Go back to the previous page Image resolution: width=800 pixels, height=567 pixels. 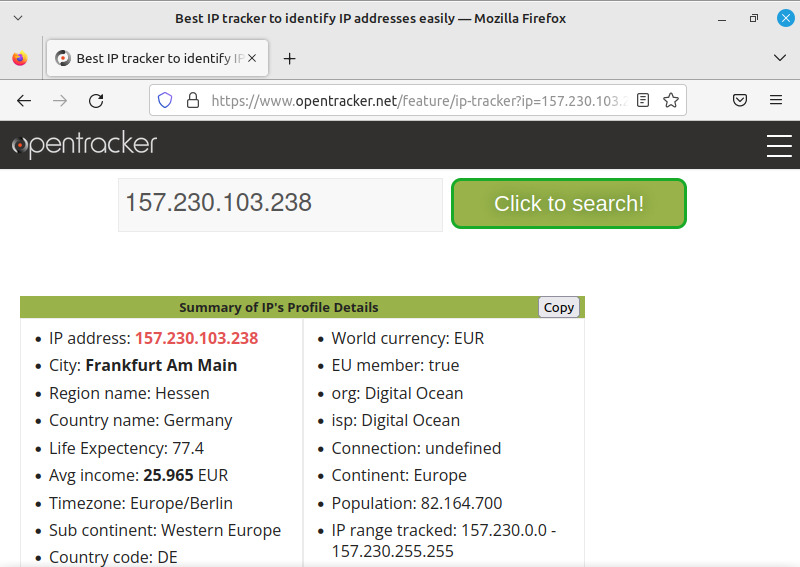point(24,101)
